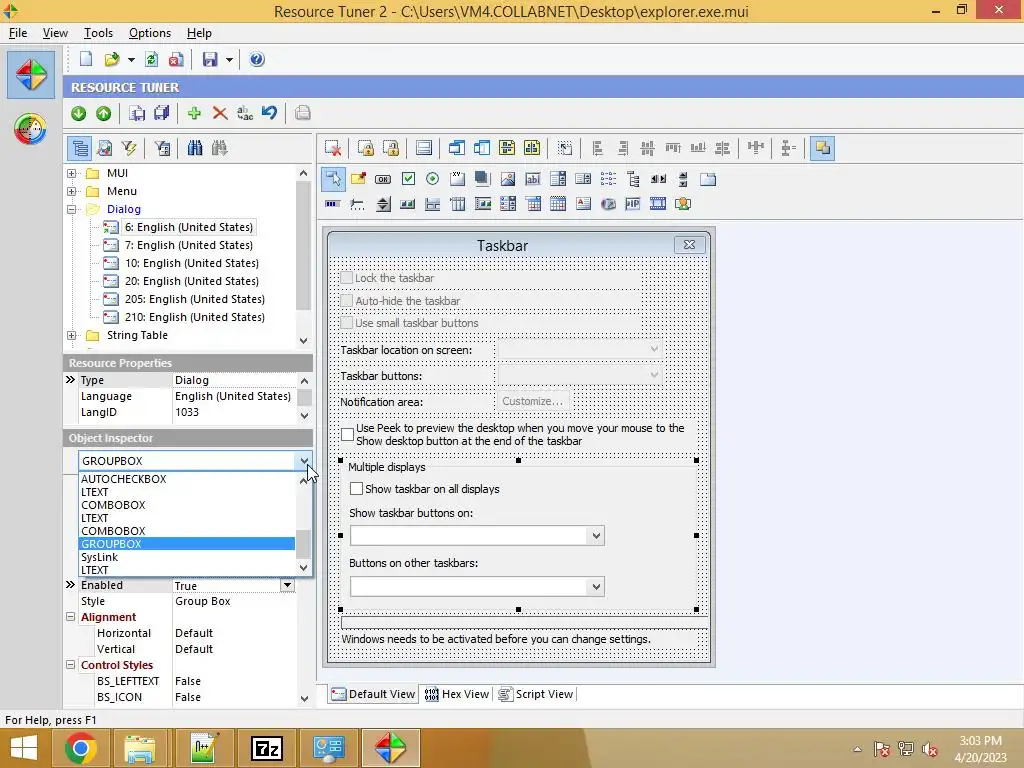Check Show taskbar on all displays
Viewport: 1024px width, 768px height.
pos(357,488)
